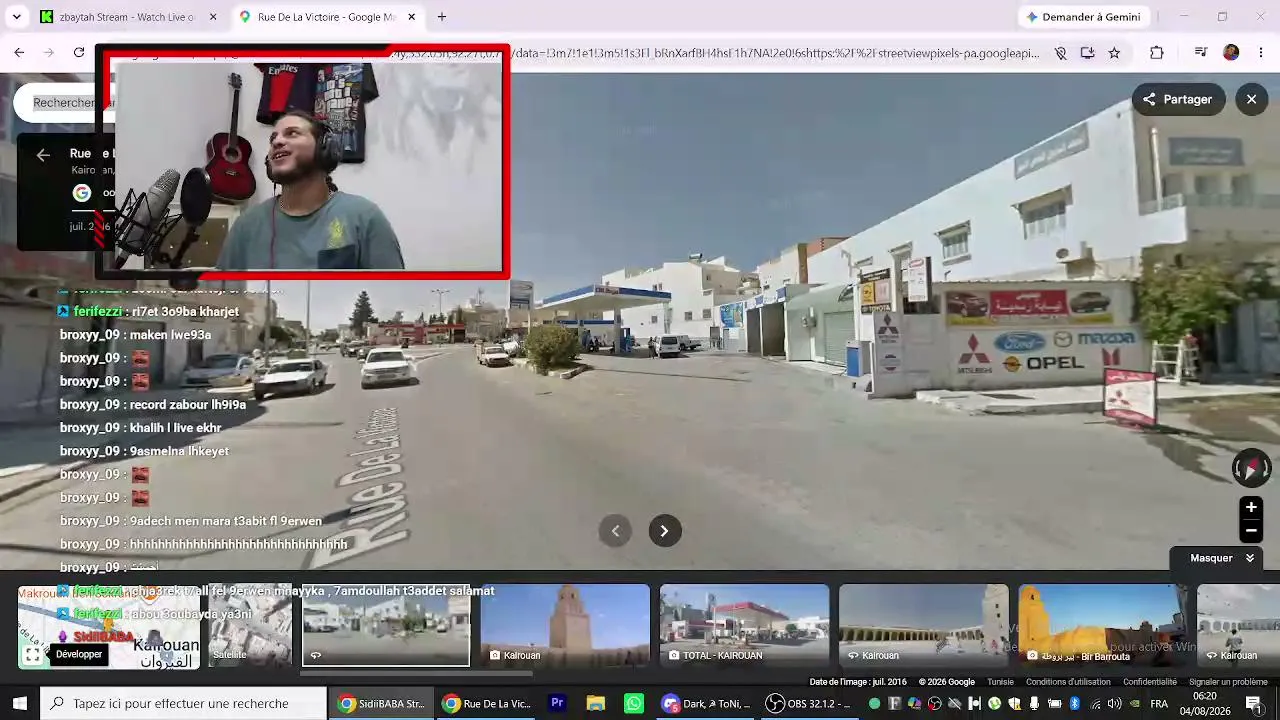Click the thumbnail strip horizontal scrollbar

[x=416, y=673]
